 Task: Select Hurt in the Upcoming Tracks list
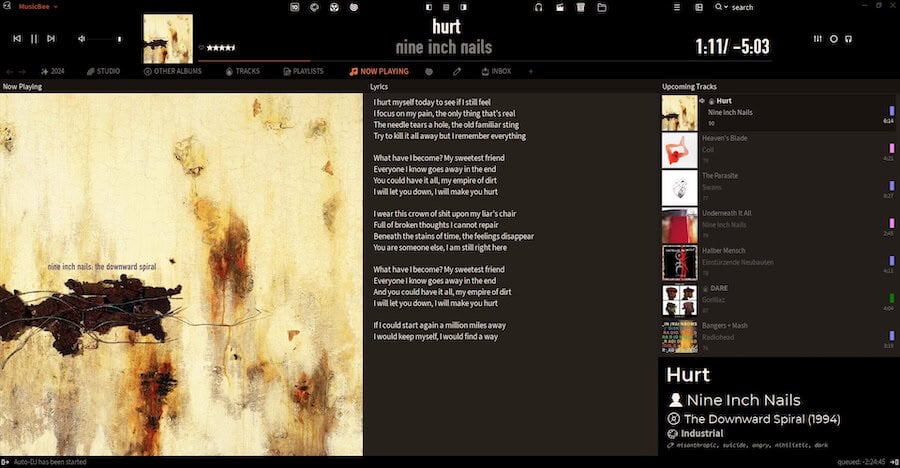point(778,113)
